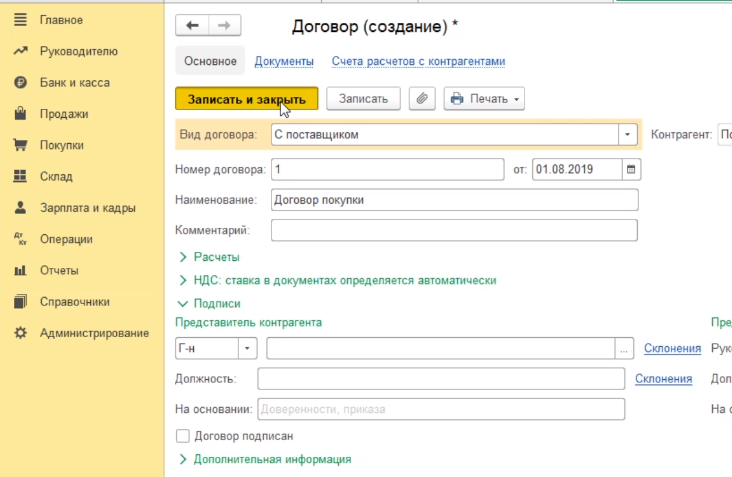Click the back navigation arrow
Screen dimensions: 732x477
[x=192, y=25]
